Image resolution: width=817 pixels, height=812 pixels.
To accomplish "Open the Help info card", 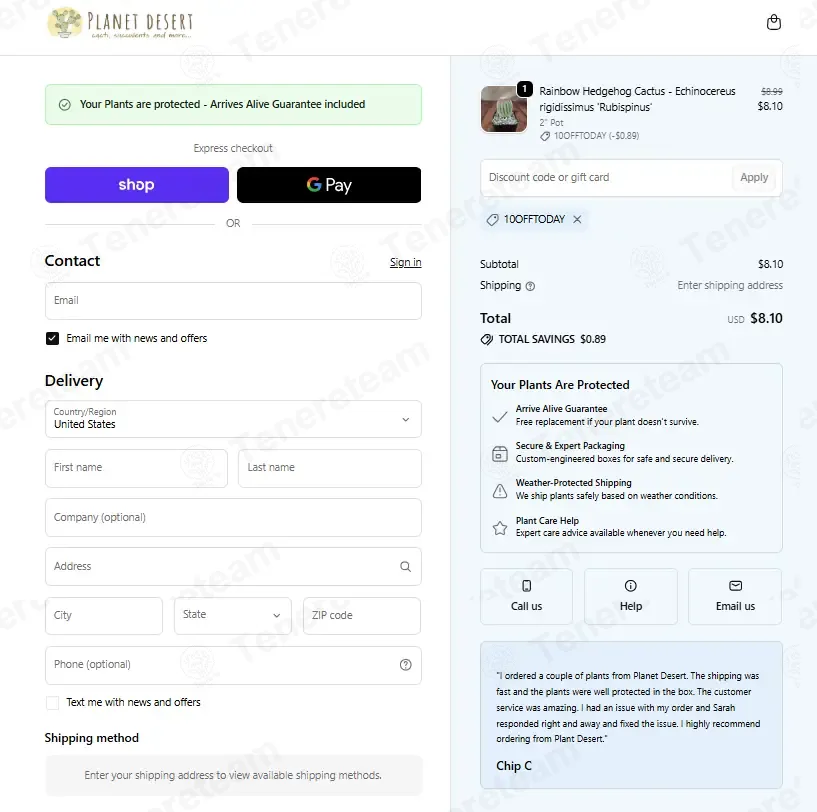I will tap(630, 596).
